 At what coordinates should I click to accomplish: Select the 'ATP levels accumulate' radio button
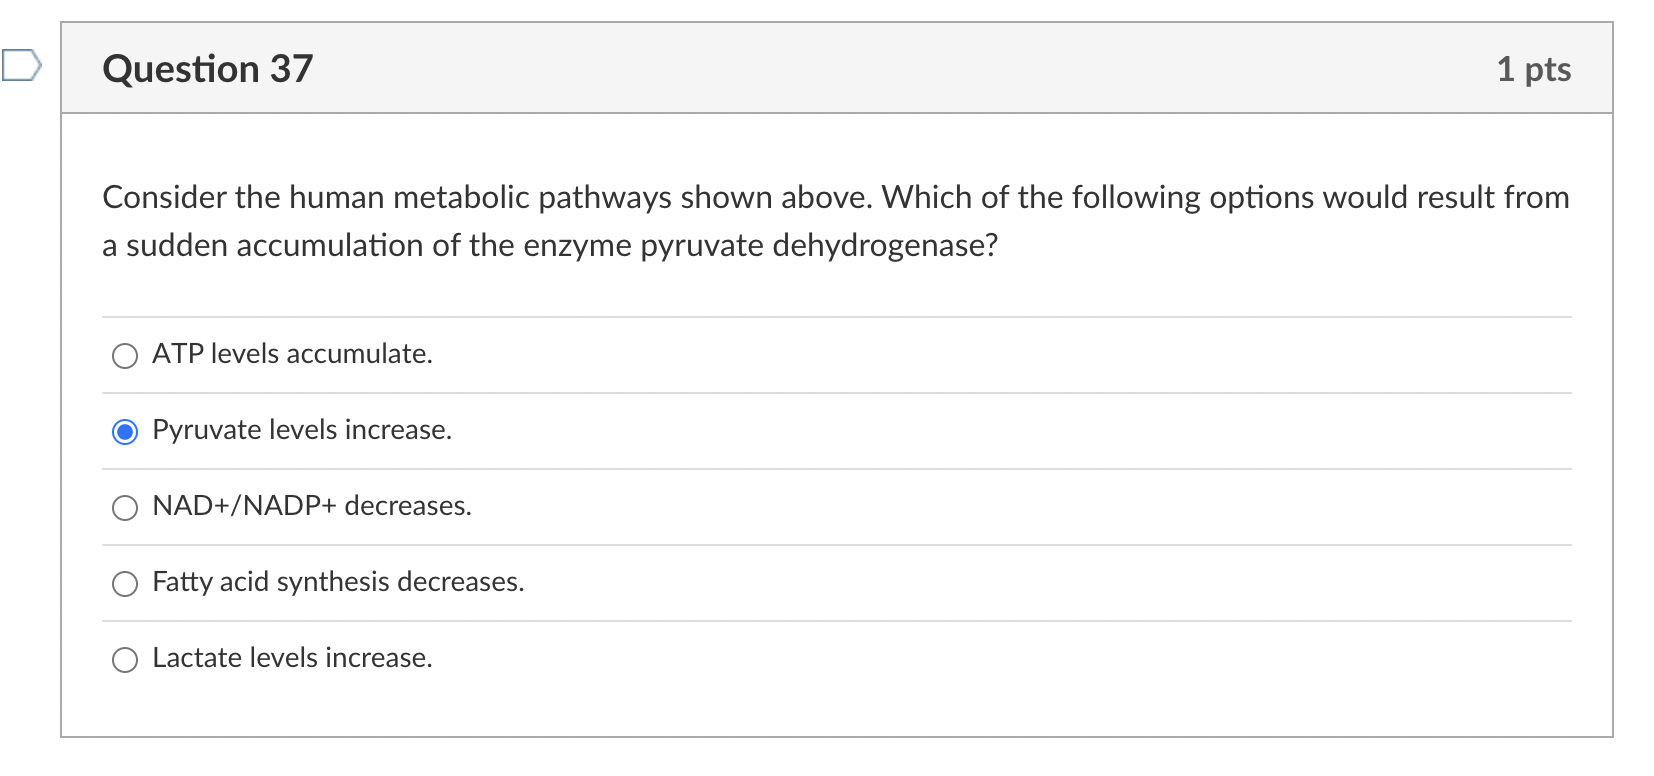(x=124, y=356)
